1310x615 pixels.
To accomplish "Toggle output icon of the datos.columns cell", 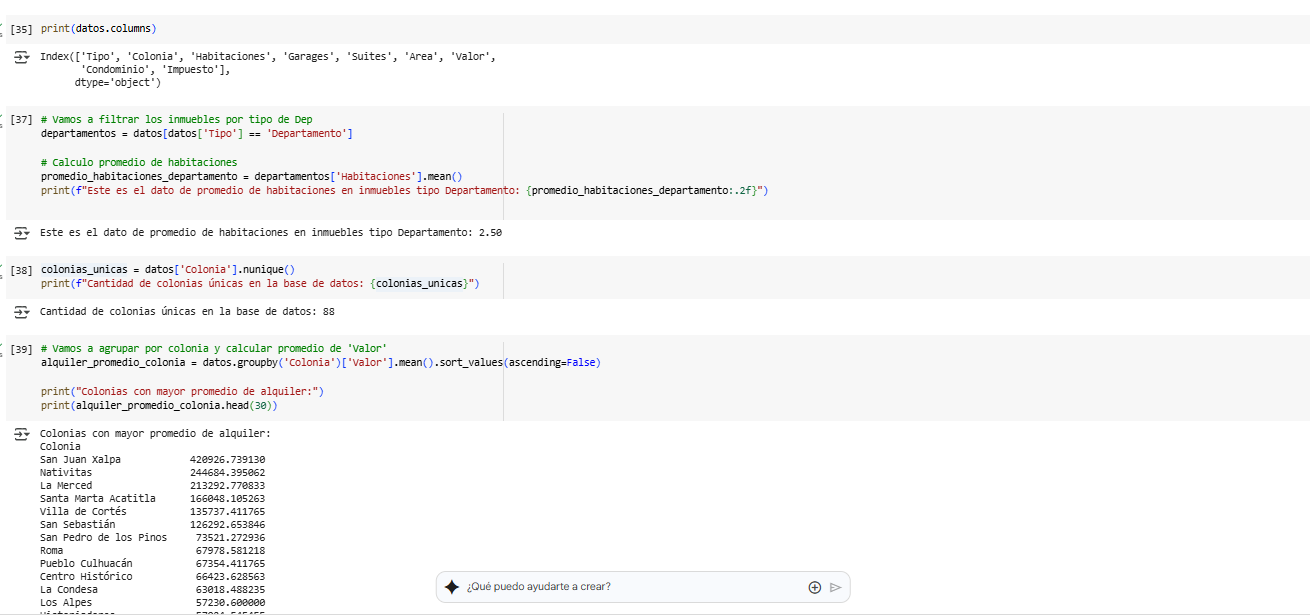I will (x=20, y=59).
